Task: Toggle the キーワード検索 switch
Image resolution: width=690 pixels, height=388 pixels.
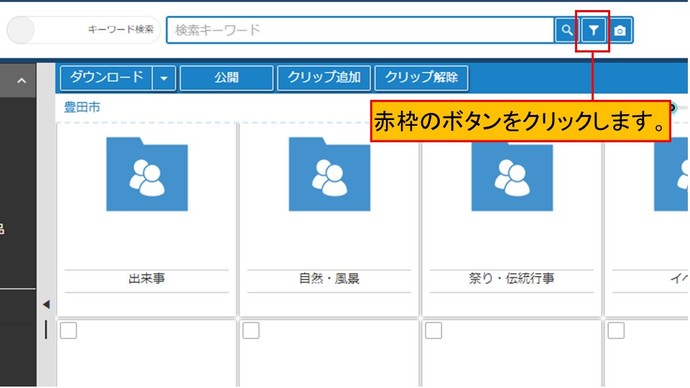Action: click(84, 30)
